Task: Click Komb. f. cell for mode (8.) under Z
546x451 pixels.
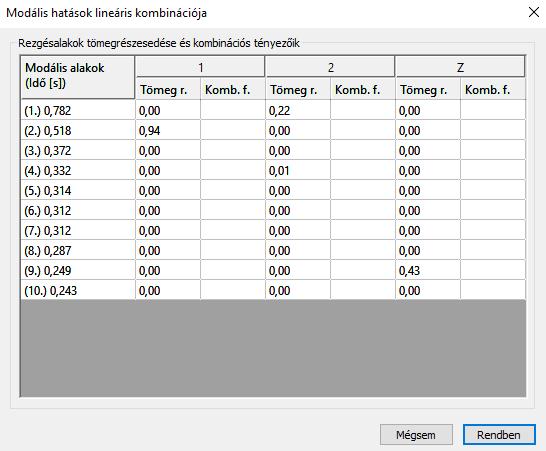Action: tap(493, 251)
